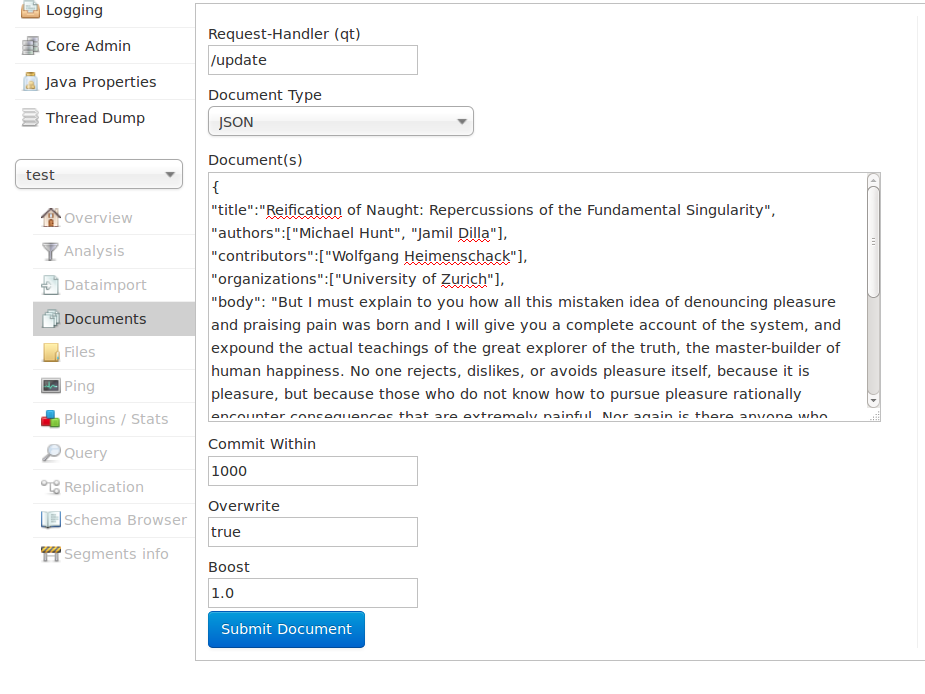Click the Documents page icon

(51, 319)
